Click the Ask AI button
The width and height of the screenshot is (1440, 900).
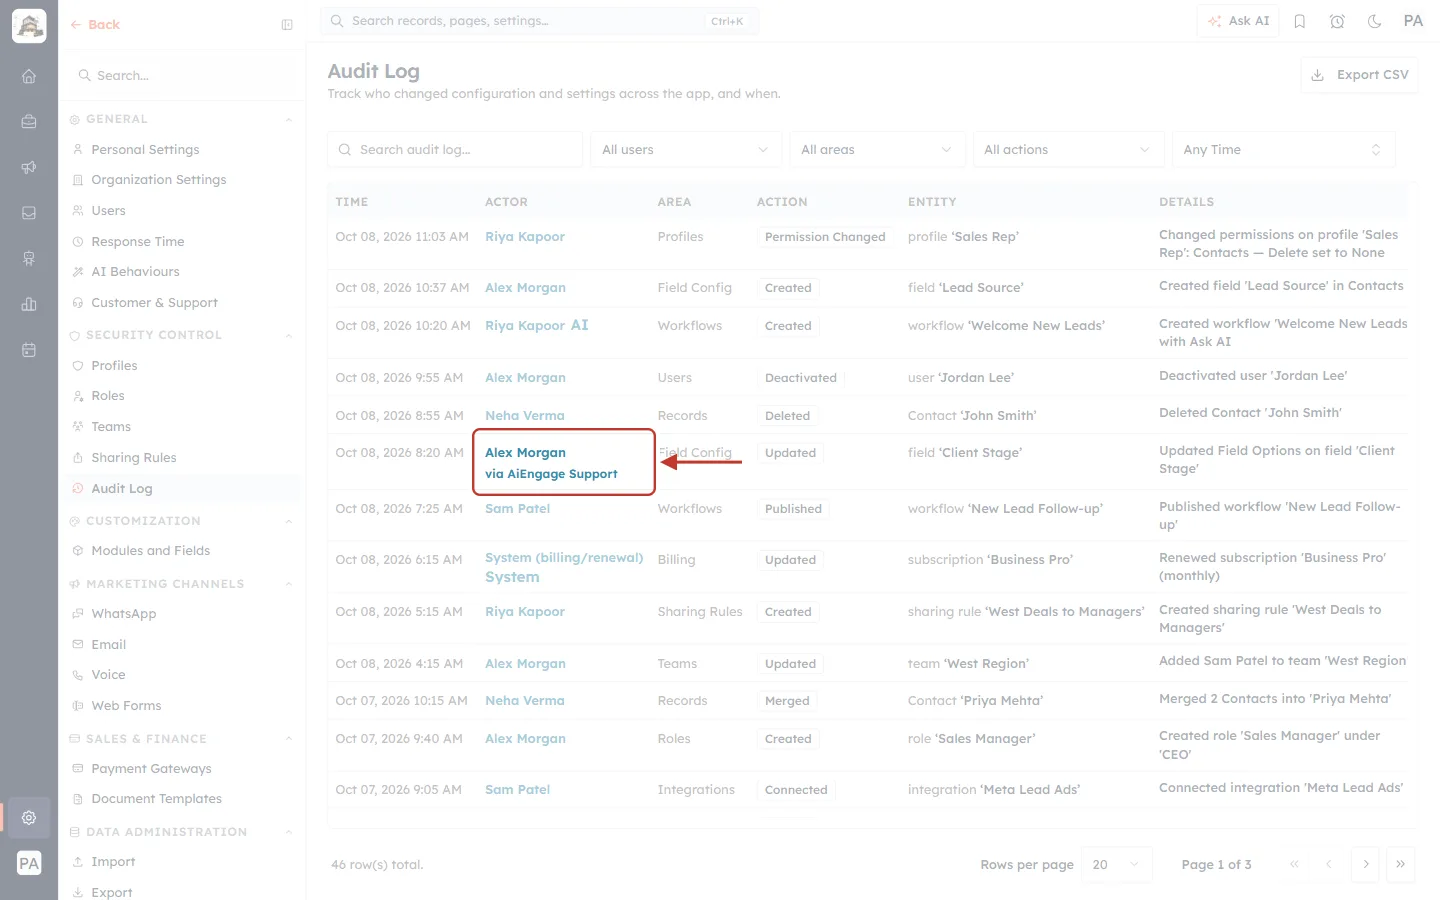(x=1238, y=21)
